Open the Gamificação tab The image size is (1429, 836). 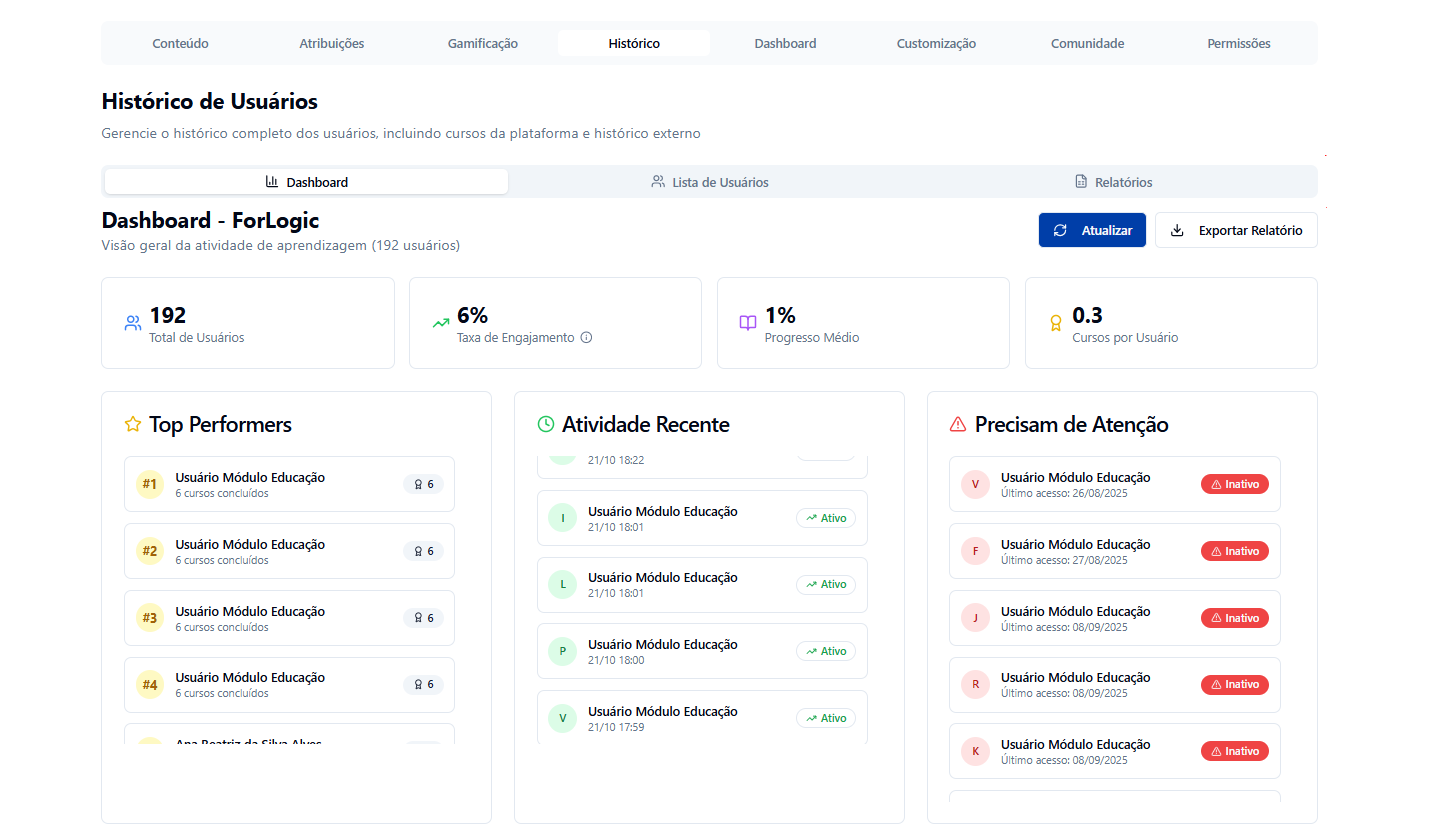click(x=482, y=44)
